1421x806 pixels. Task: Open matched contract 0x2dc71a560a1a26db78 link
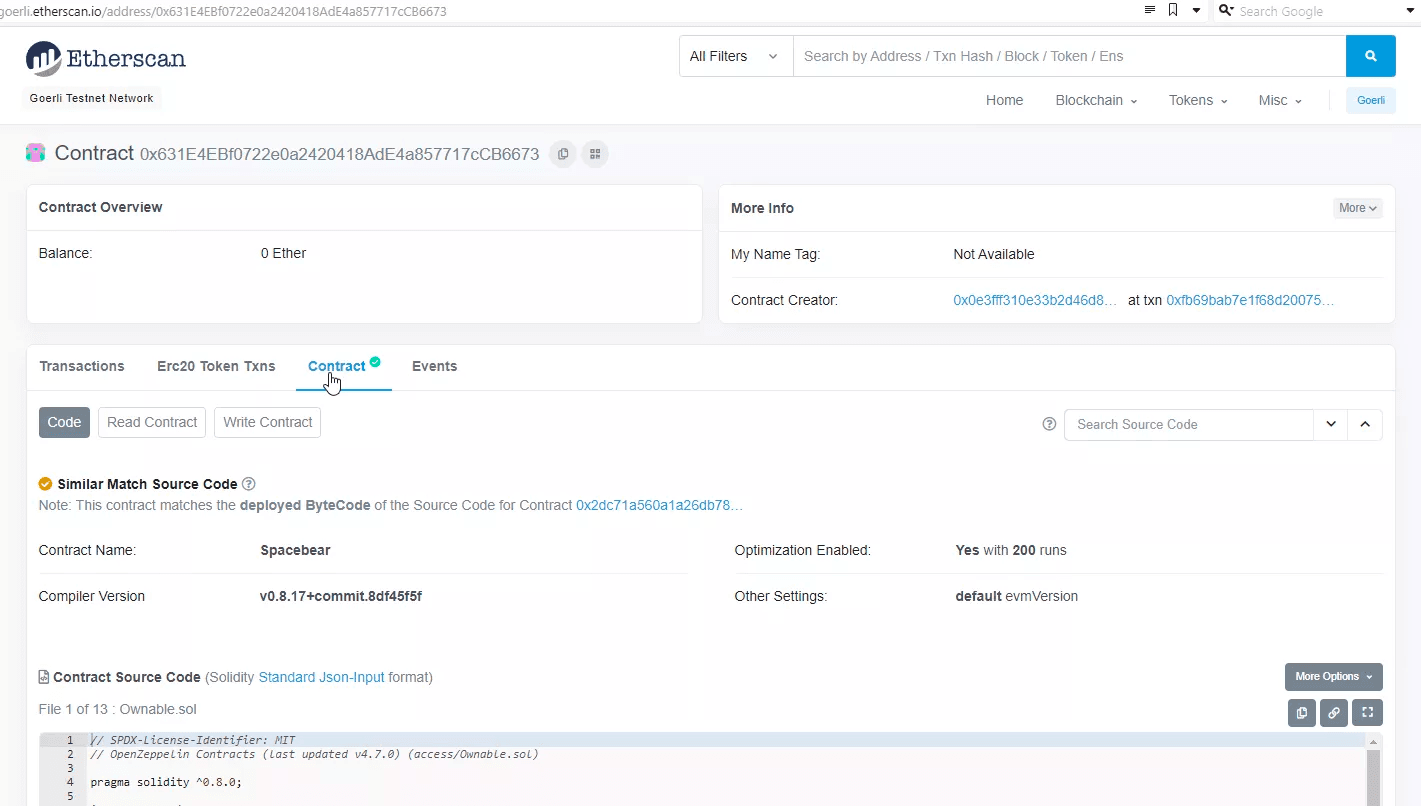point(659,506)
